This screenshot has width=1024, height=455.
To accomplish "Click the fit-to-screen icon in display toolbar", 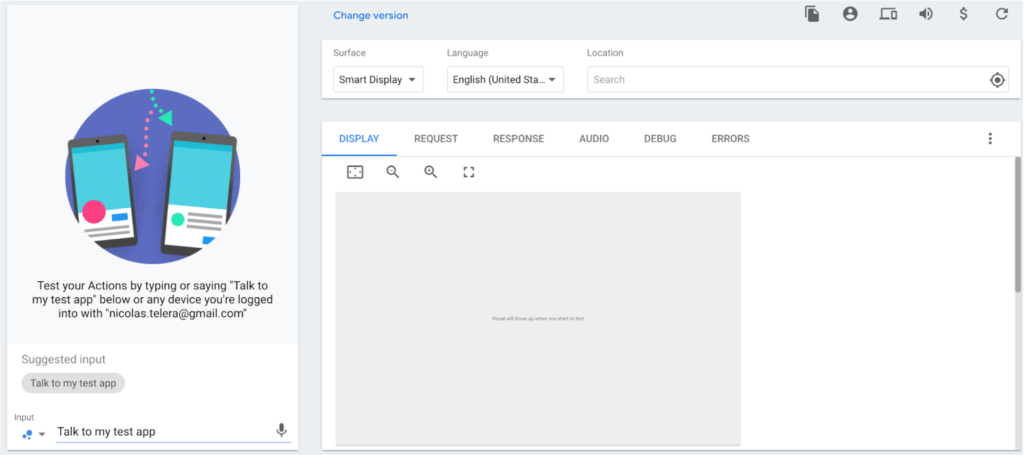I will pyautogui.click(x=355, y=172).
